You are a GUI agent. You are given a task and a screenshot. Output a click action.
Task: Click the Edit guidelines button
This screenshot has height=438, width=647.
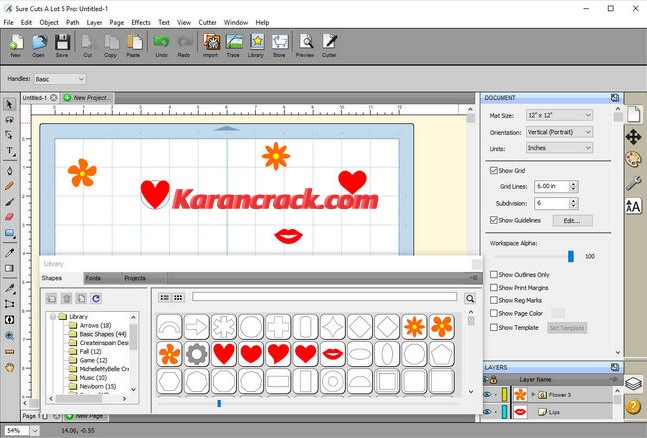tap(572, 220)
